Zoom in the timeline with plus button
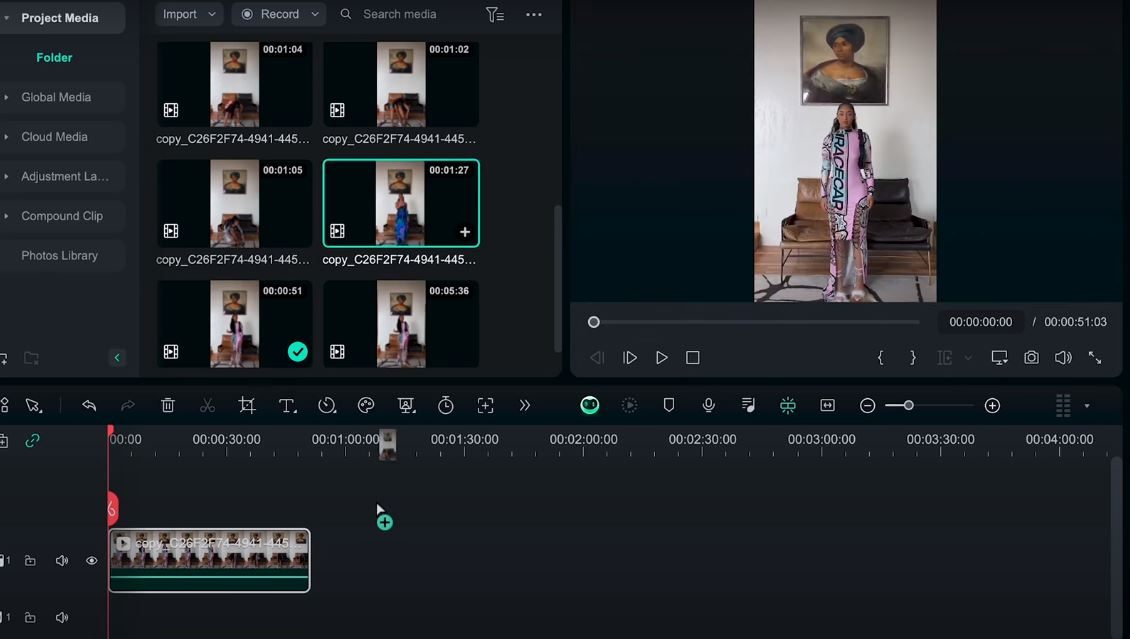Image resolution: width=1130 pixels, height=639 pixels. coord(992,406)
